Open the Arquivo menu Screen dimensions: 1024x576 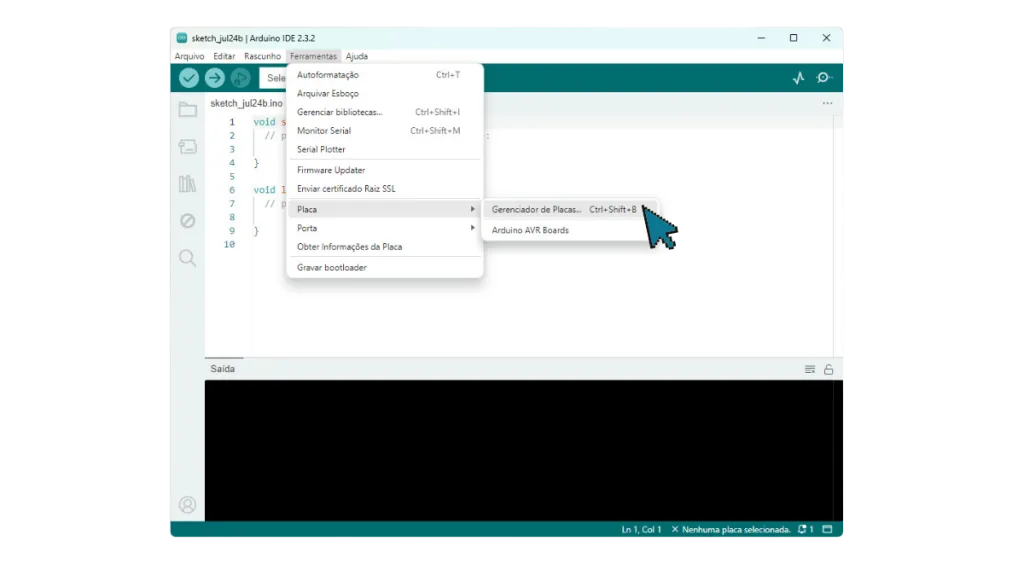[189, 56]
